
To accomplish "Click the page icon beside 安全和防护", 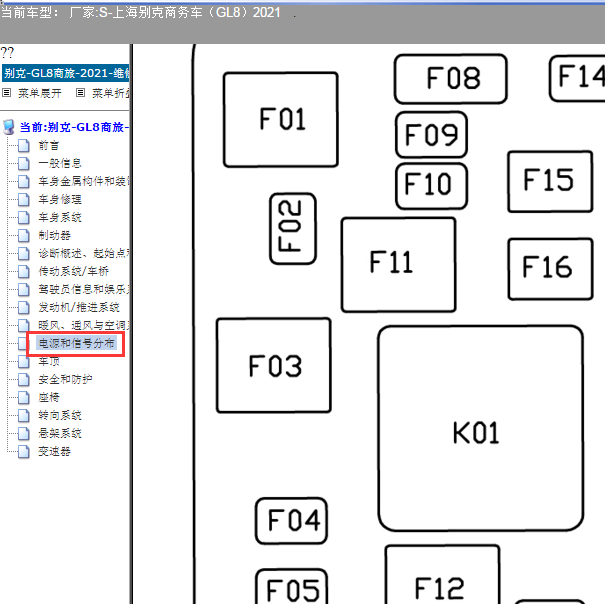I will coord(24,379).
